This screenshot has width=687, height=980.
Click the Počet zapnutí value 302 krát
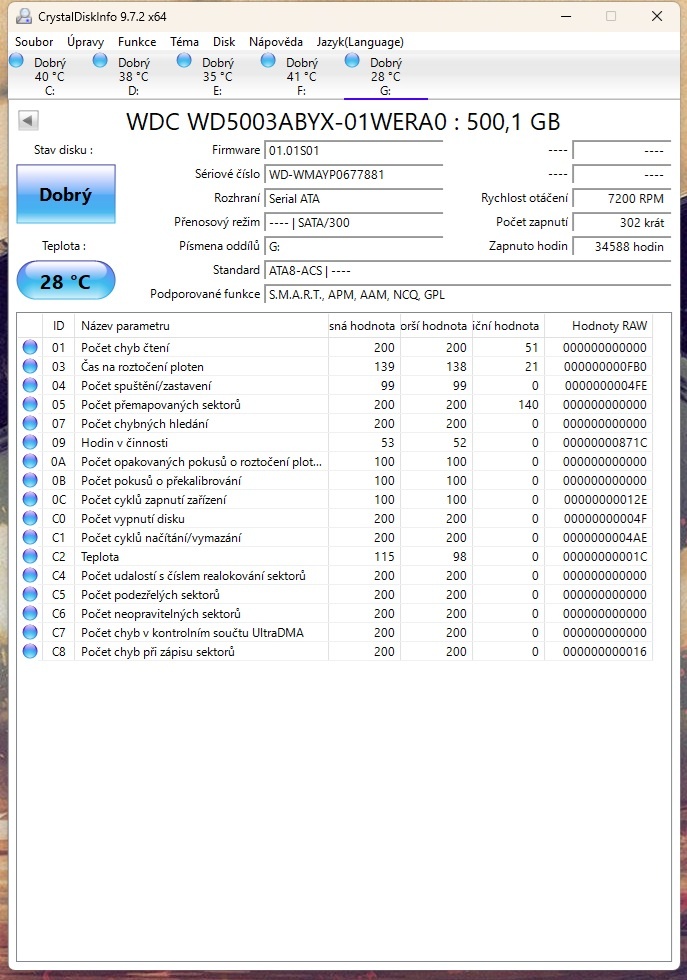tap(621, 222)
